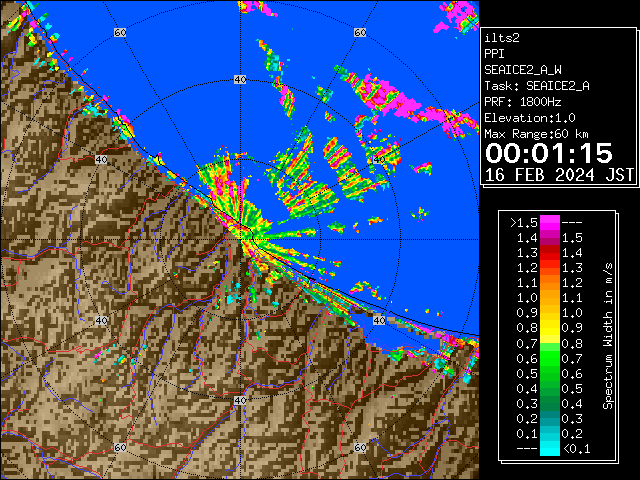The image size is (640, 480).
Task: Click the '<0.1' legend label
Action: (576, 449)
